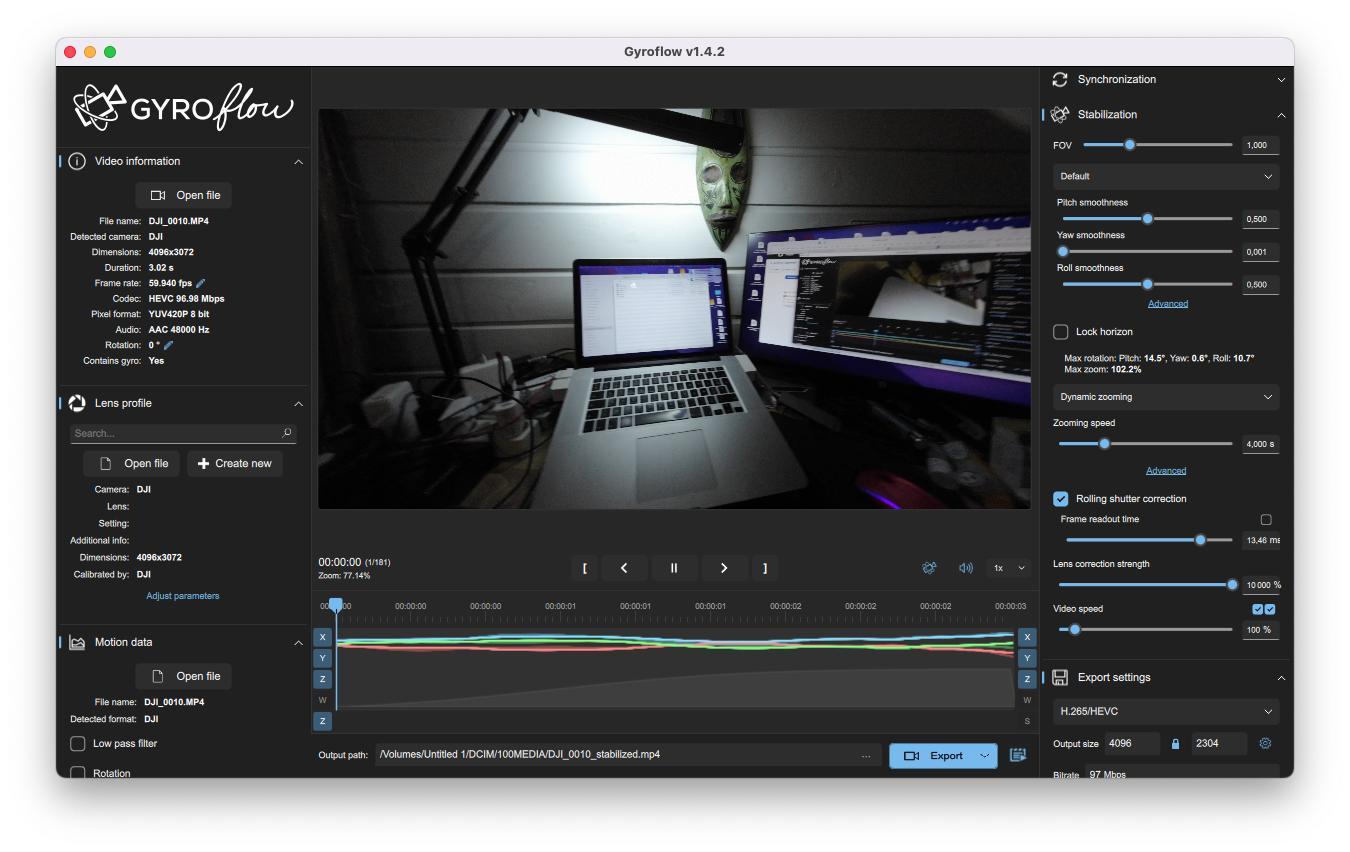Click Open file in Motion data

[x=184, y=676]
